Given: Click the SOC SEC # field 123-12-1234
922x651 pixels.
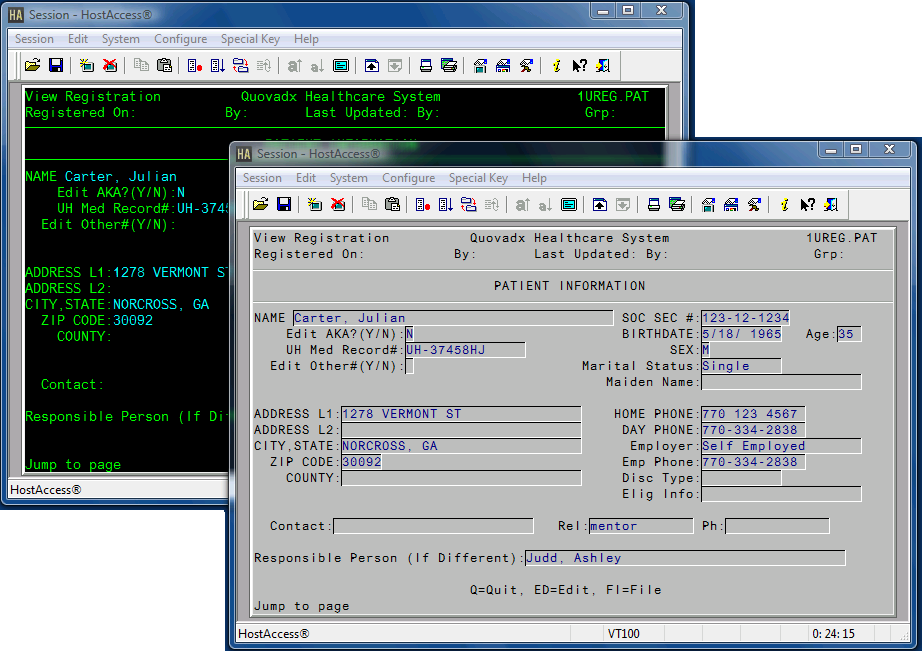Looking at the screenshot, I should pyautogui.click(x=745, y=318).
